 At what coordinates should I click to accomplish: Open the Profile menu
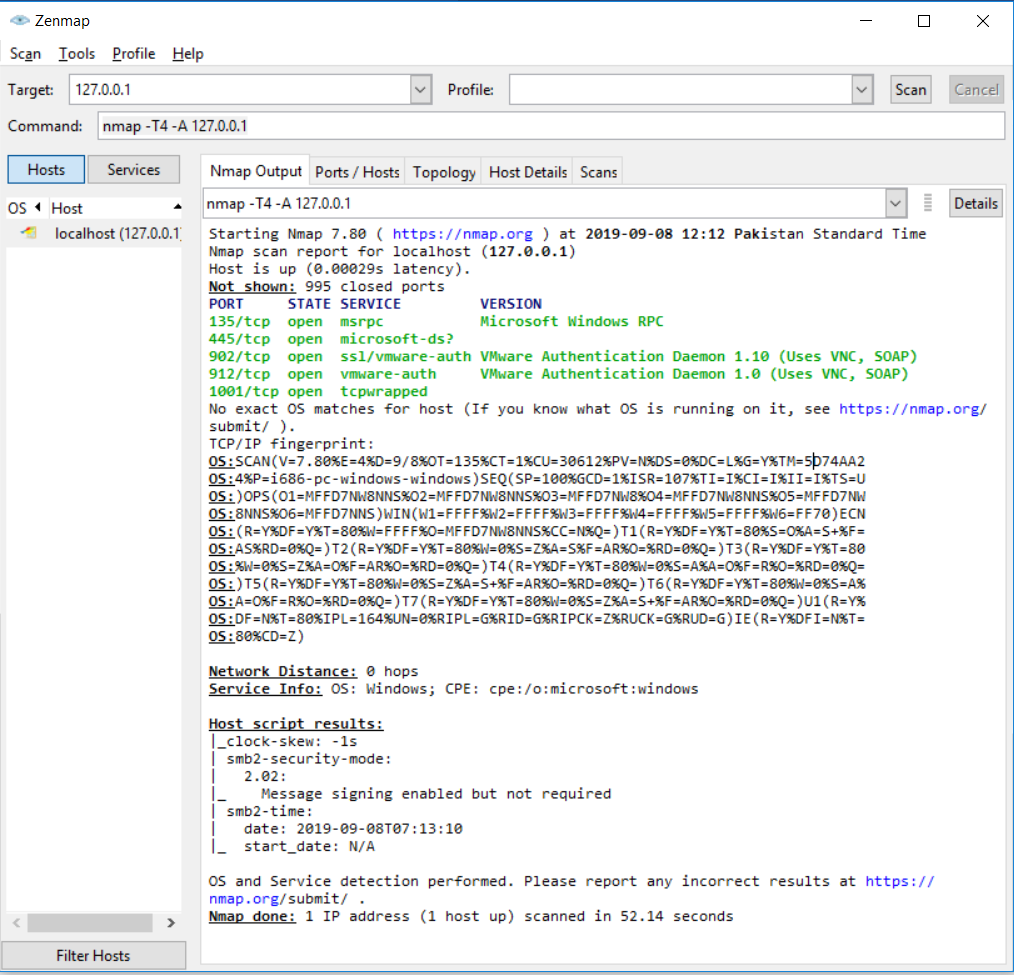(x=133, y=54)
